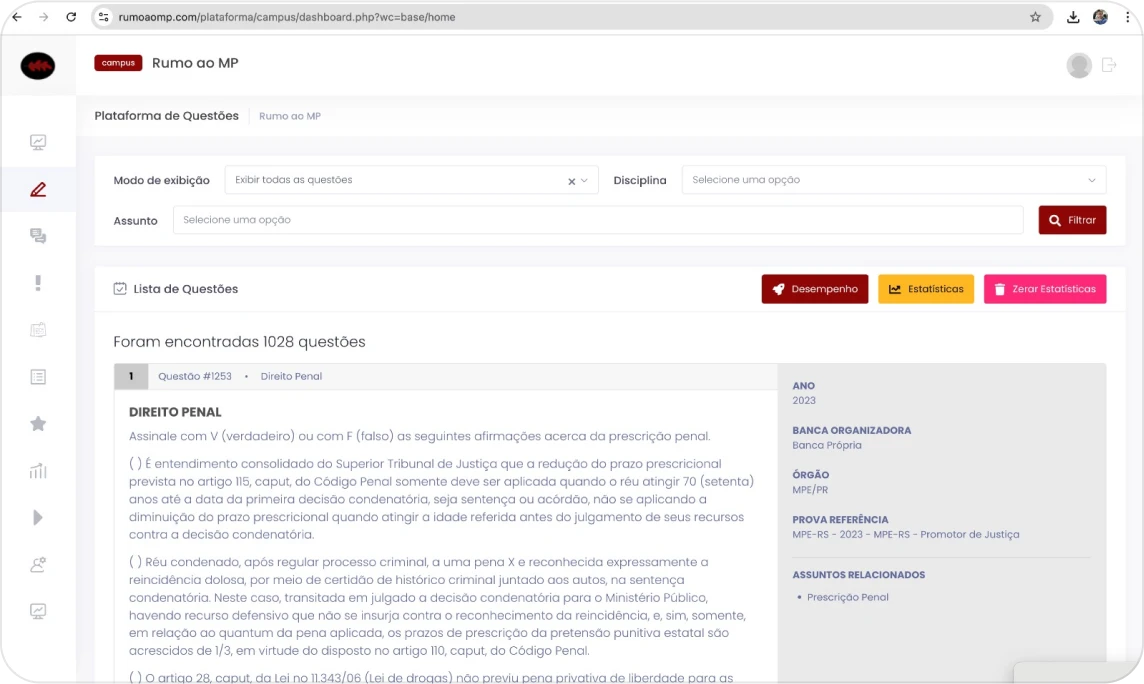Click the Desempenho button
The width and height of the screenshot is (1144, 684).
814,289
